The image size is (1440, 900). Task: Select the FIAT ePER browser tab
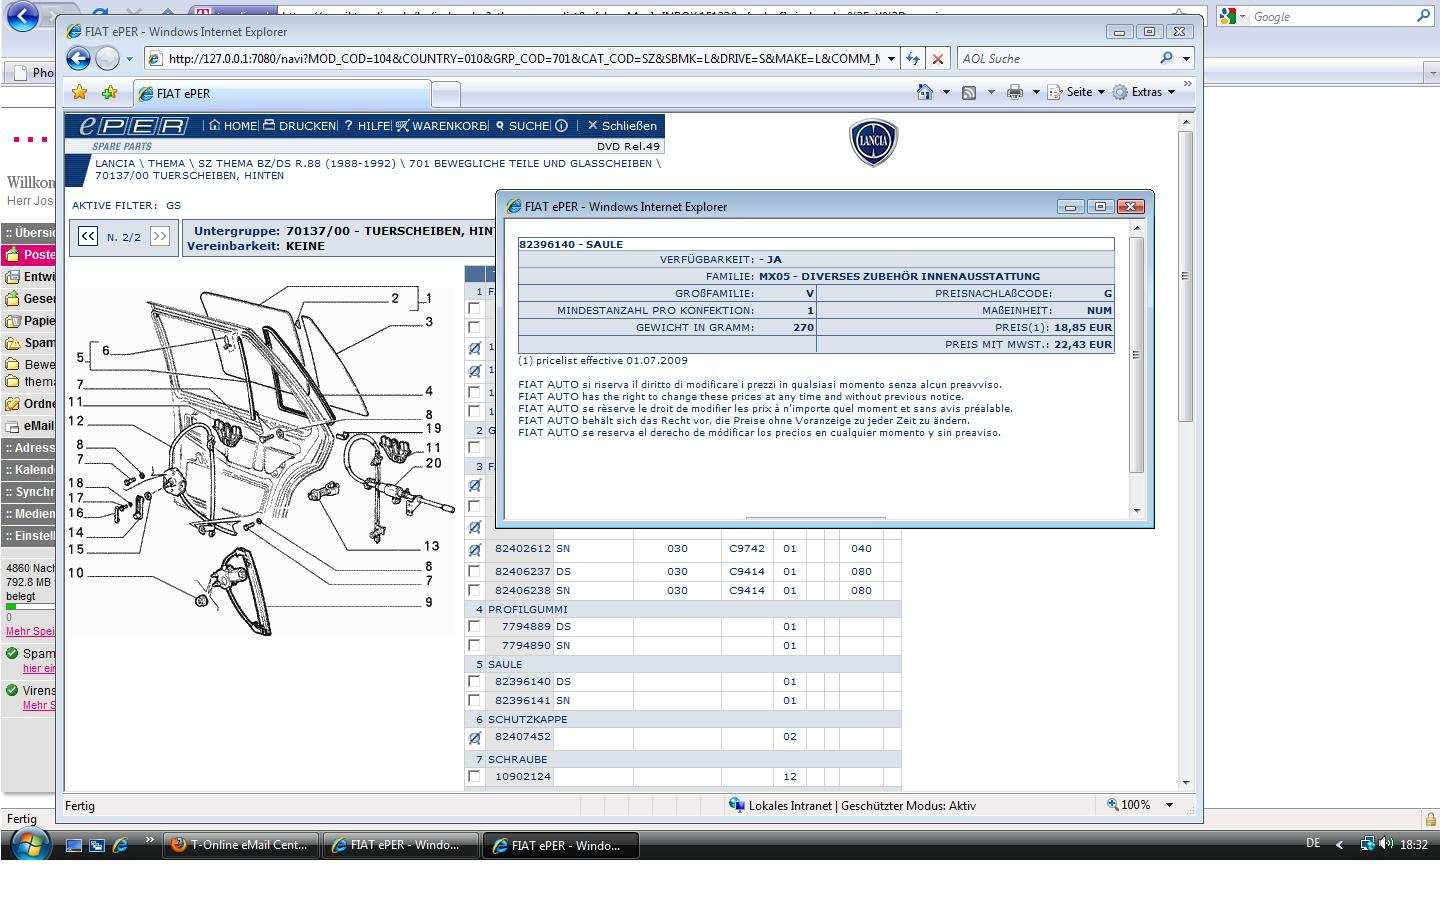tap(281, 93)
